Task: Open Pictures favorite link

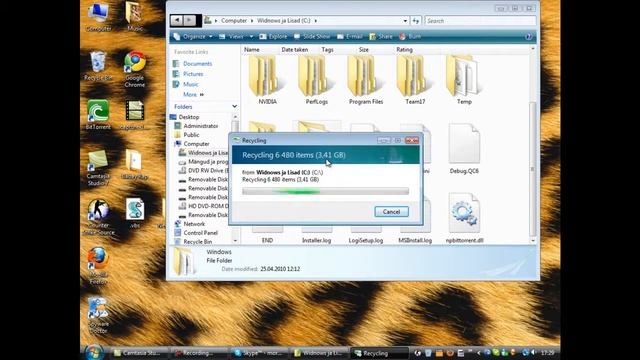Action: 193,74
